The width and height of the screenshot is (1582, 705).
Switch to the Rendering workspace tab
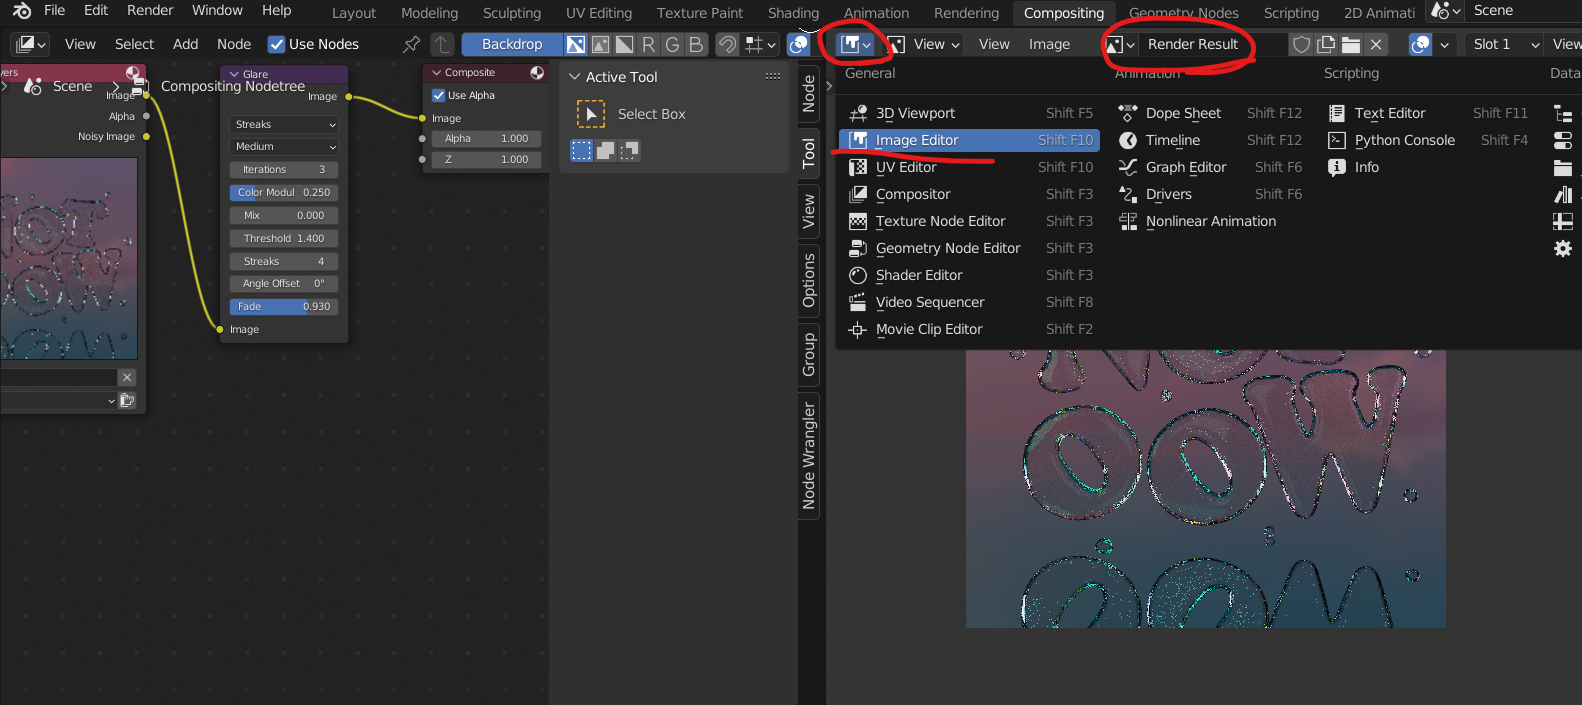tap(966, 13)
